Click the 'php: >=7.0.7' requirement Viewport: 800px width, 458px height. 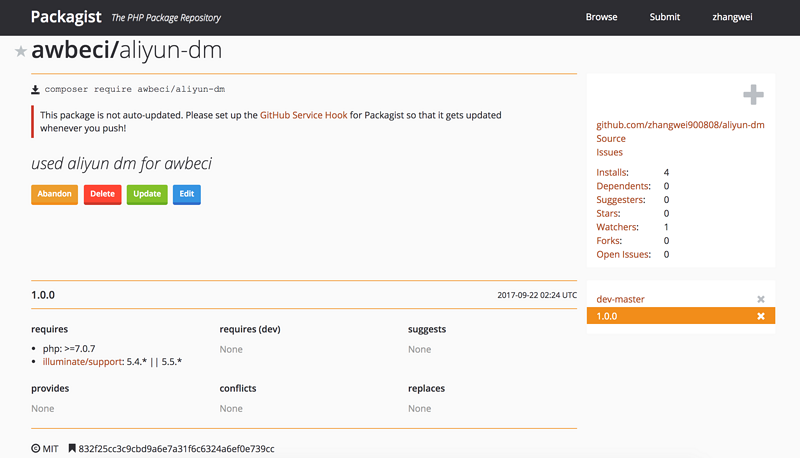(69, 349)
